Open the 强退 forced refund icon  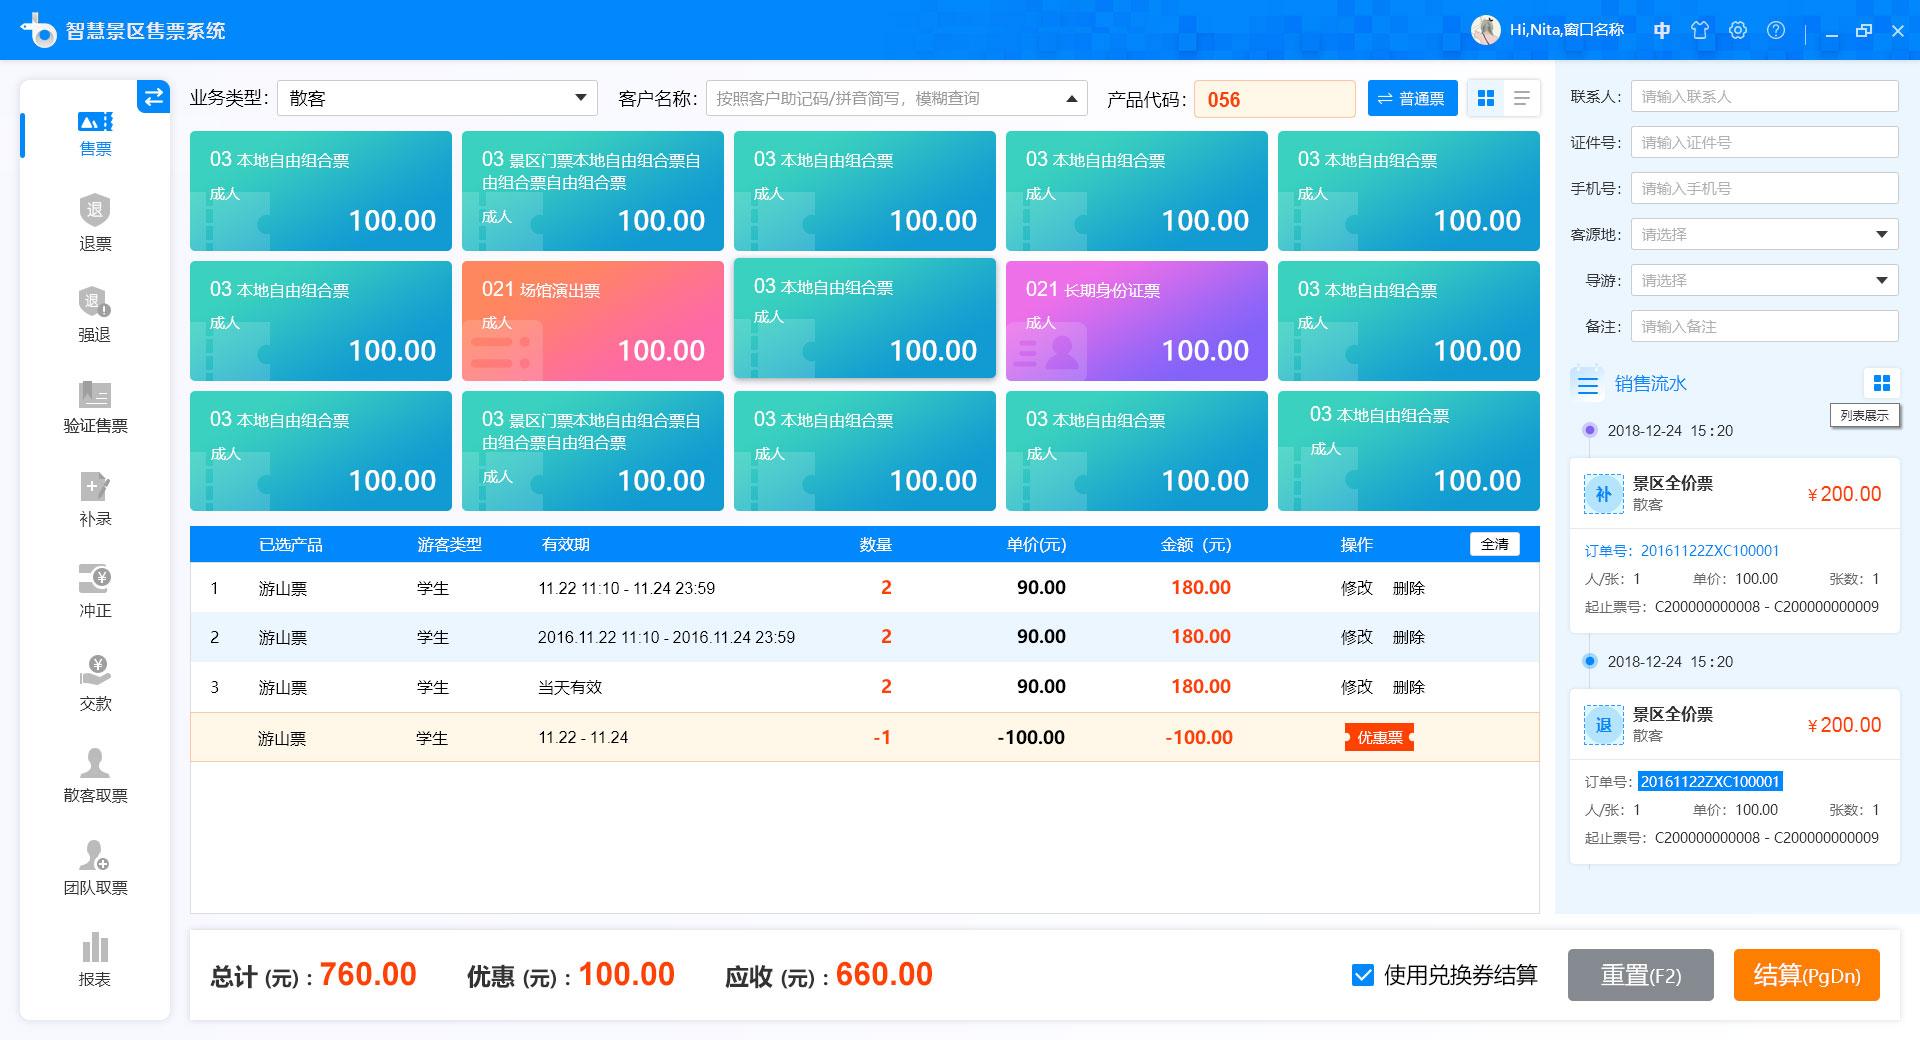pyautogui.click(x=95, y=302)
